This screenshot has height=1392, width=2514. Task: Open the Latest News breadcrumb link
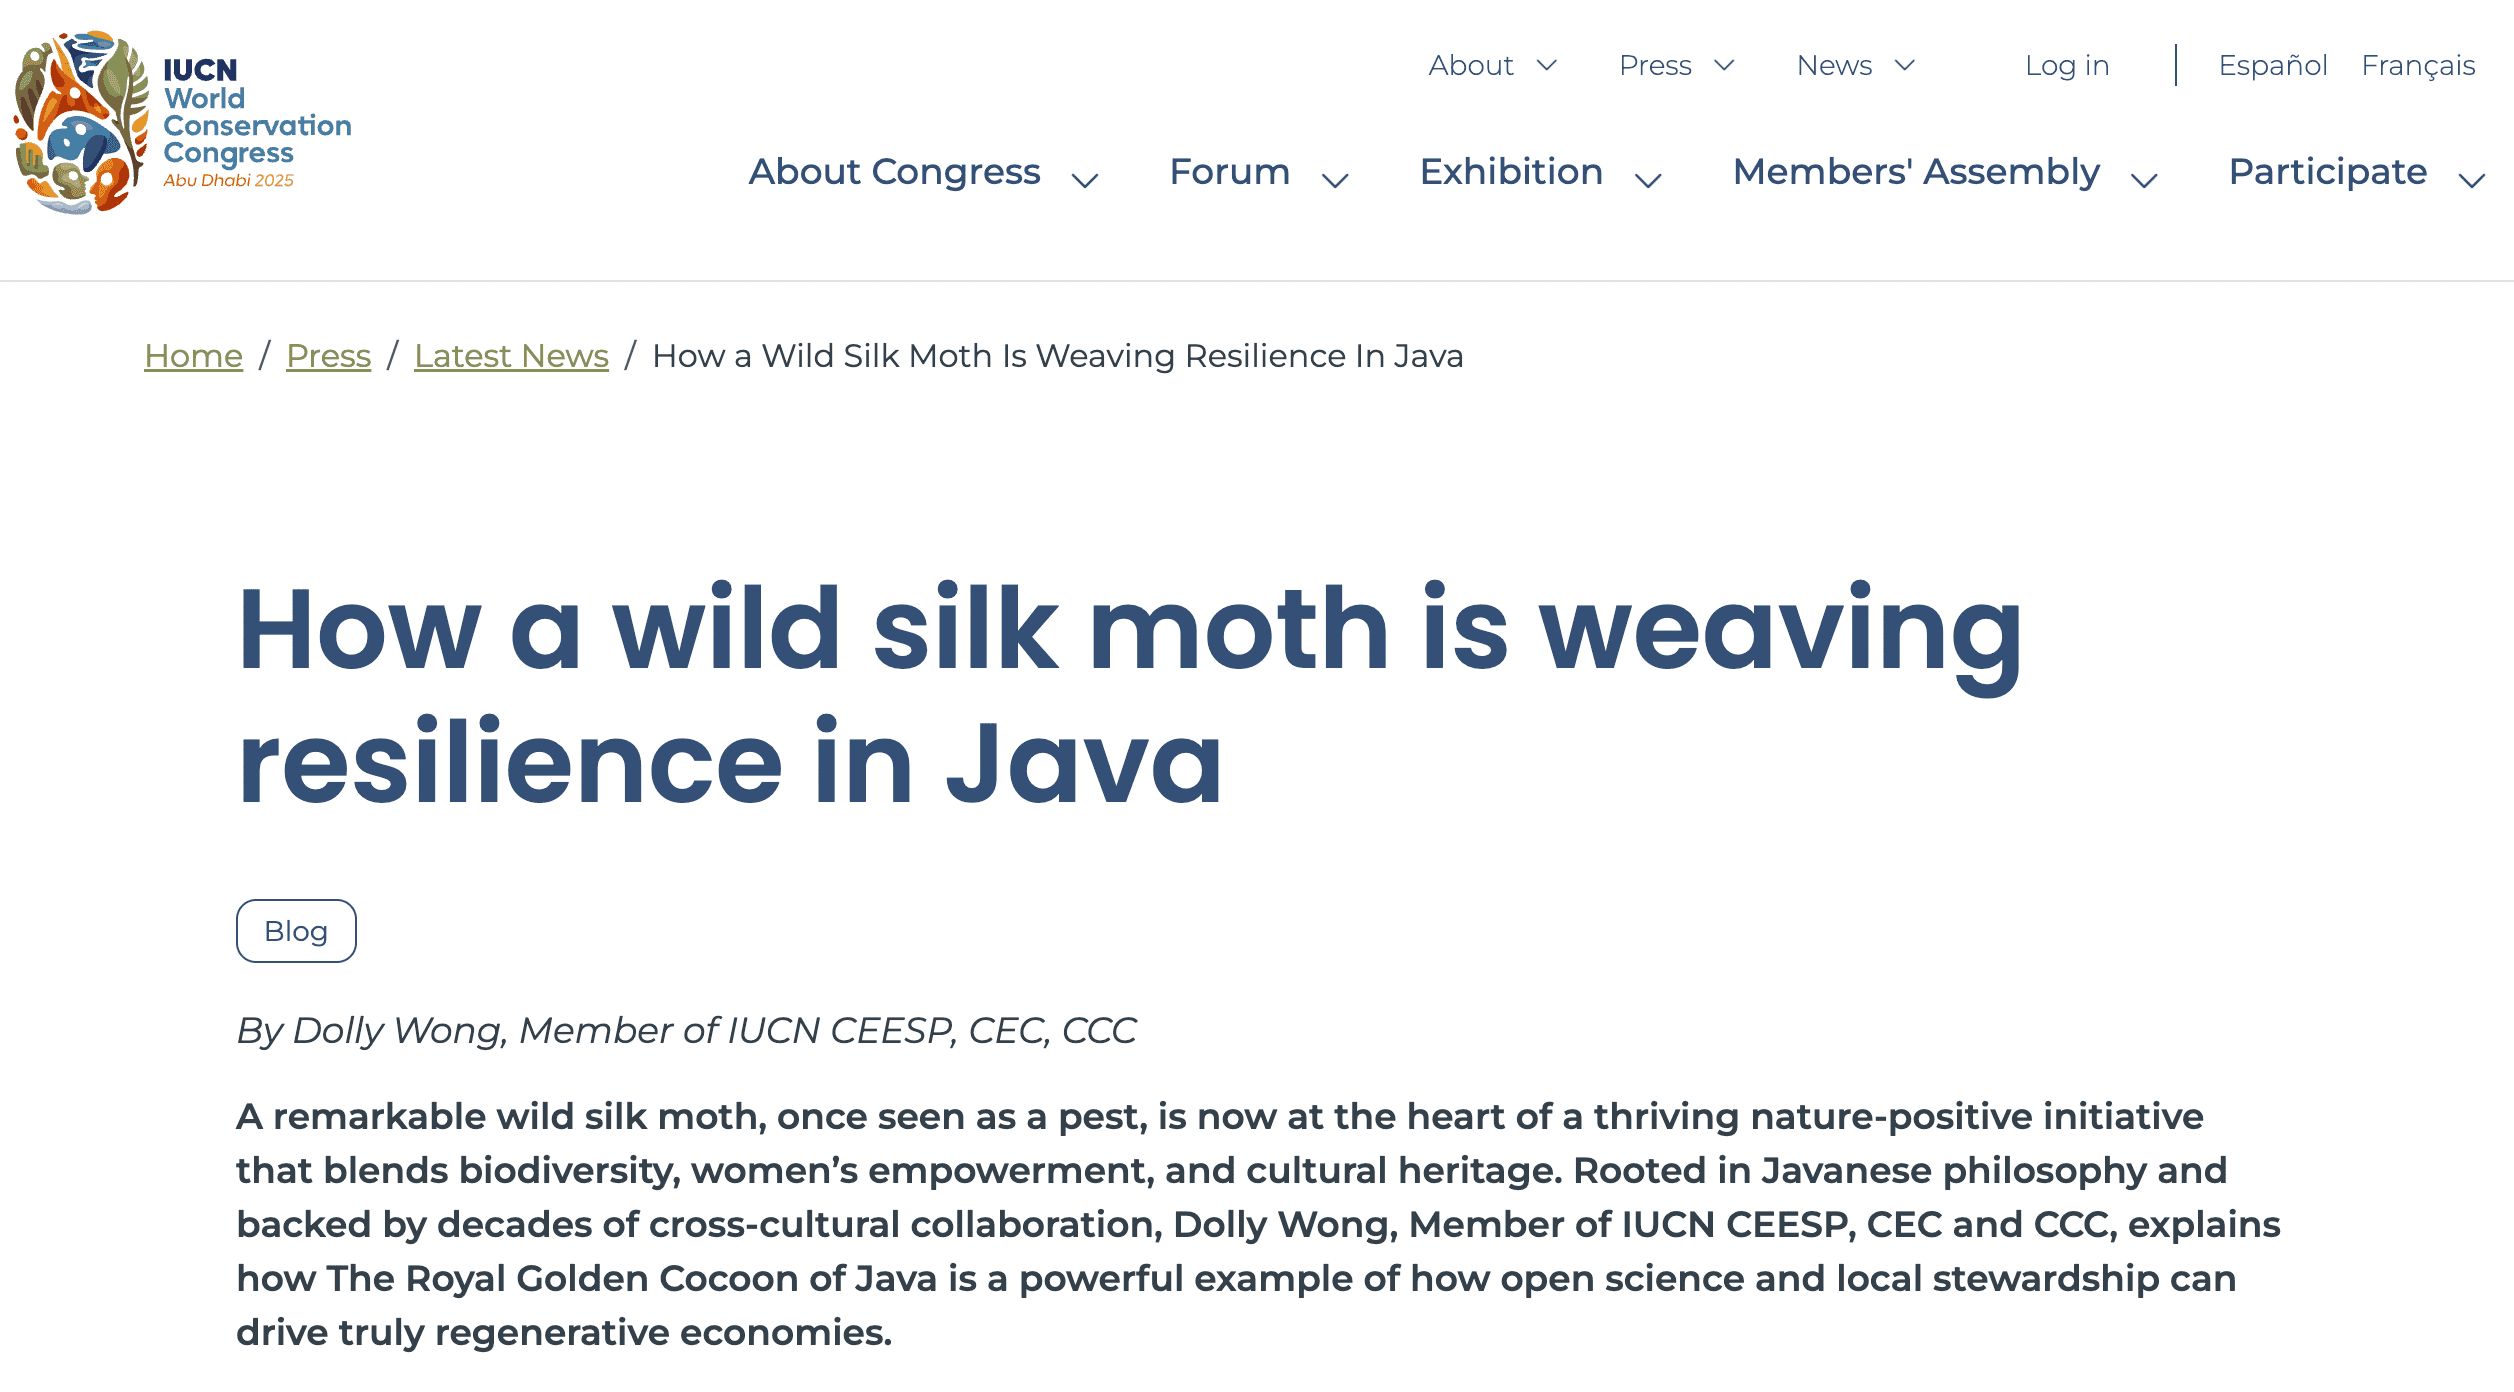point(511,356)
